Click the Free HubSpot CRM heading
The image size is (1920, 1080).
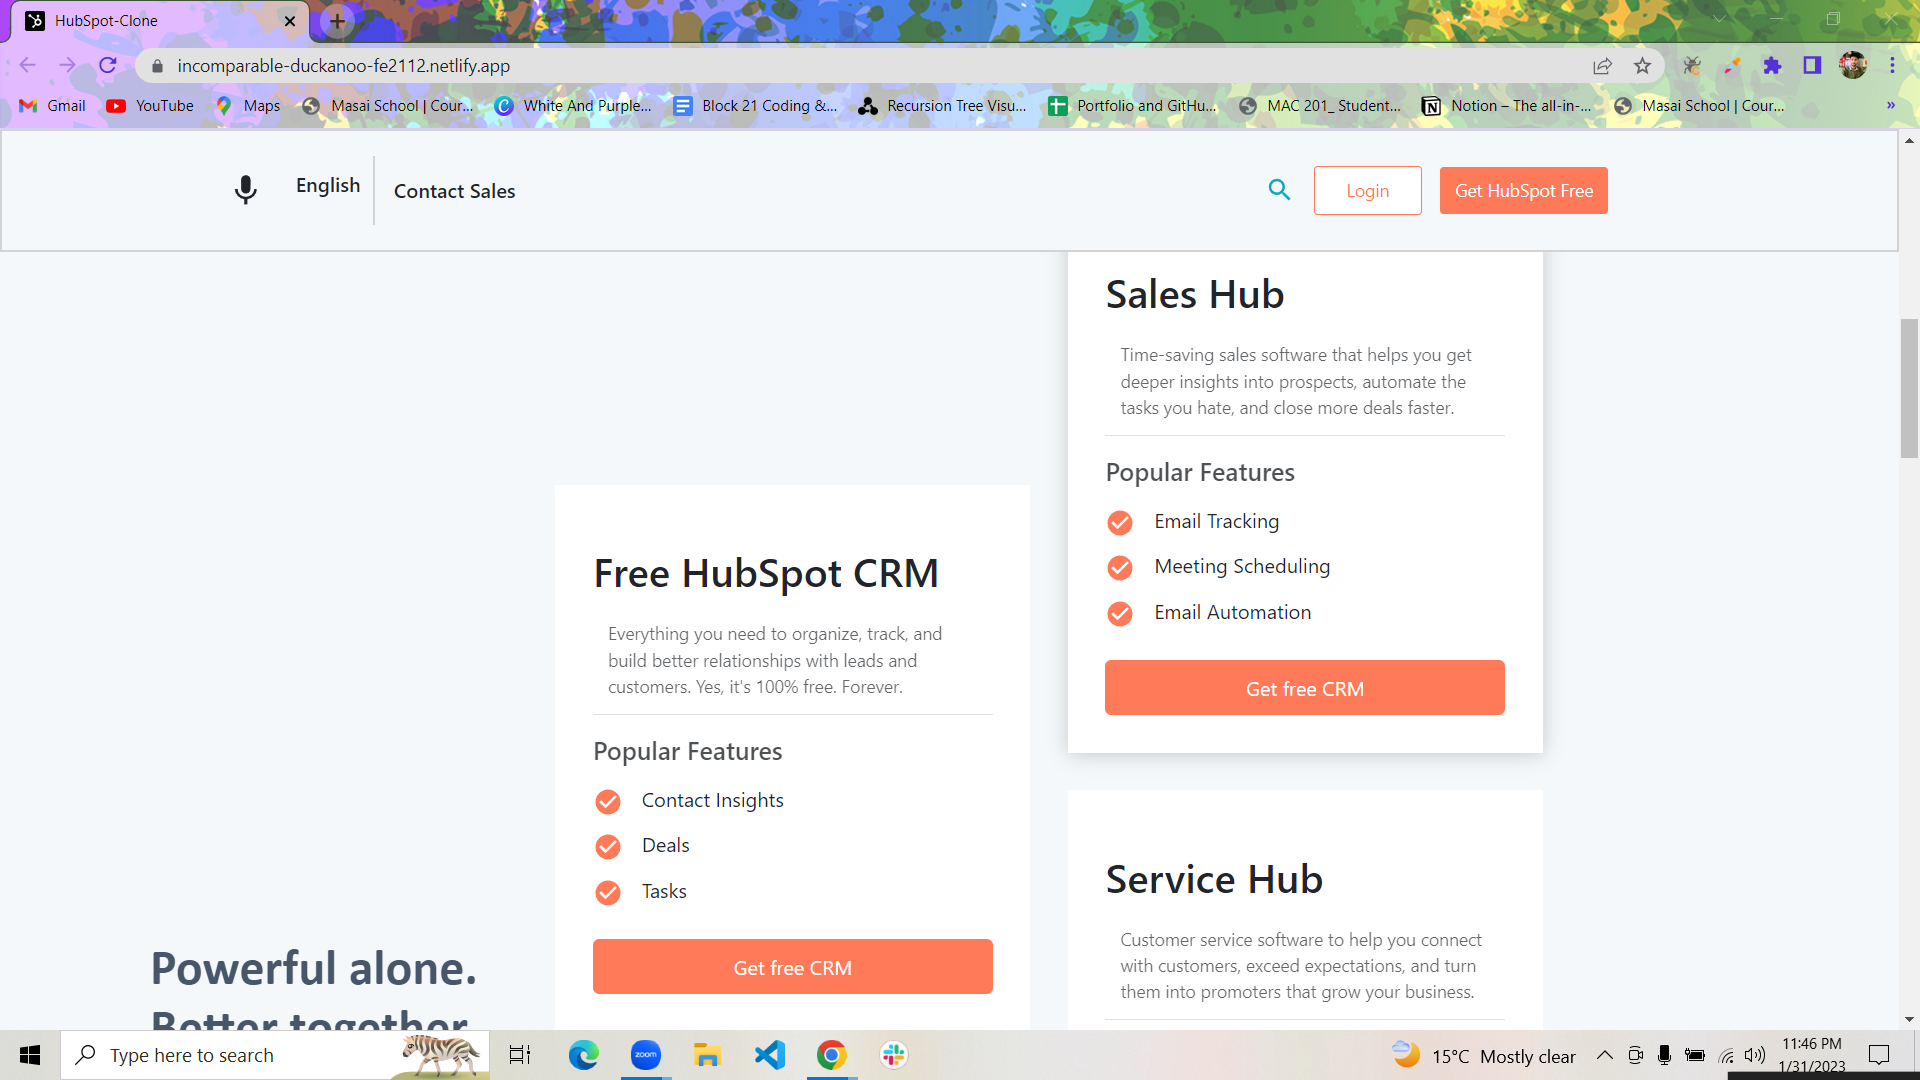tap(766, 574)
